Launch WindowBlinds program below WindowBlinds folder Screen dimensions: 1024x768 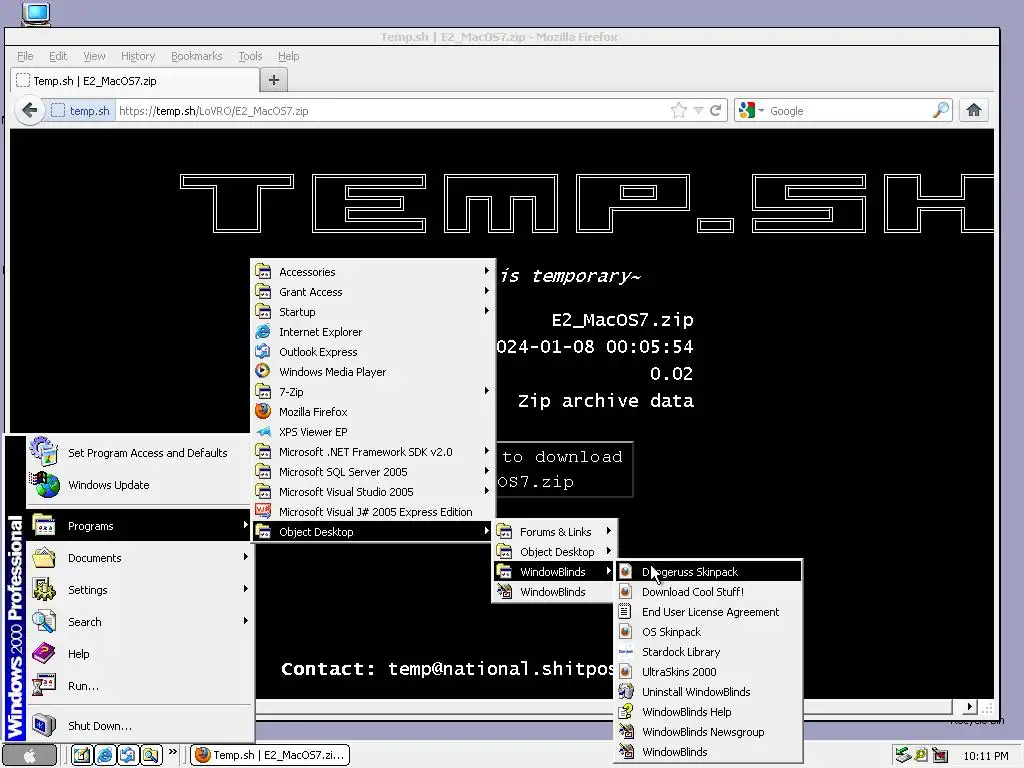coord(553,592)
